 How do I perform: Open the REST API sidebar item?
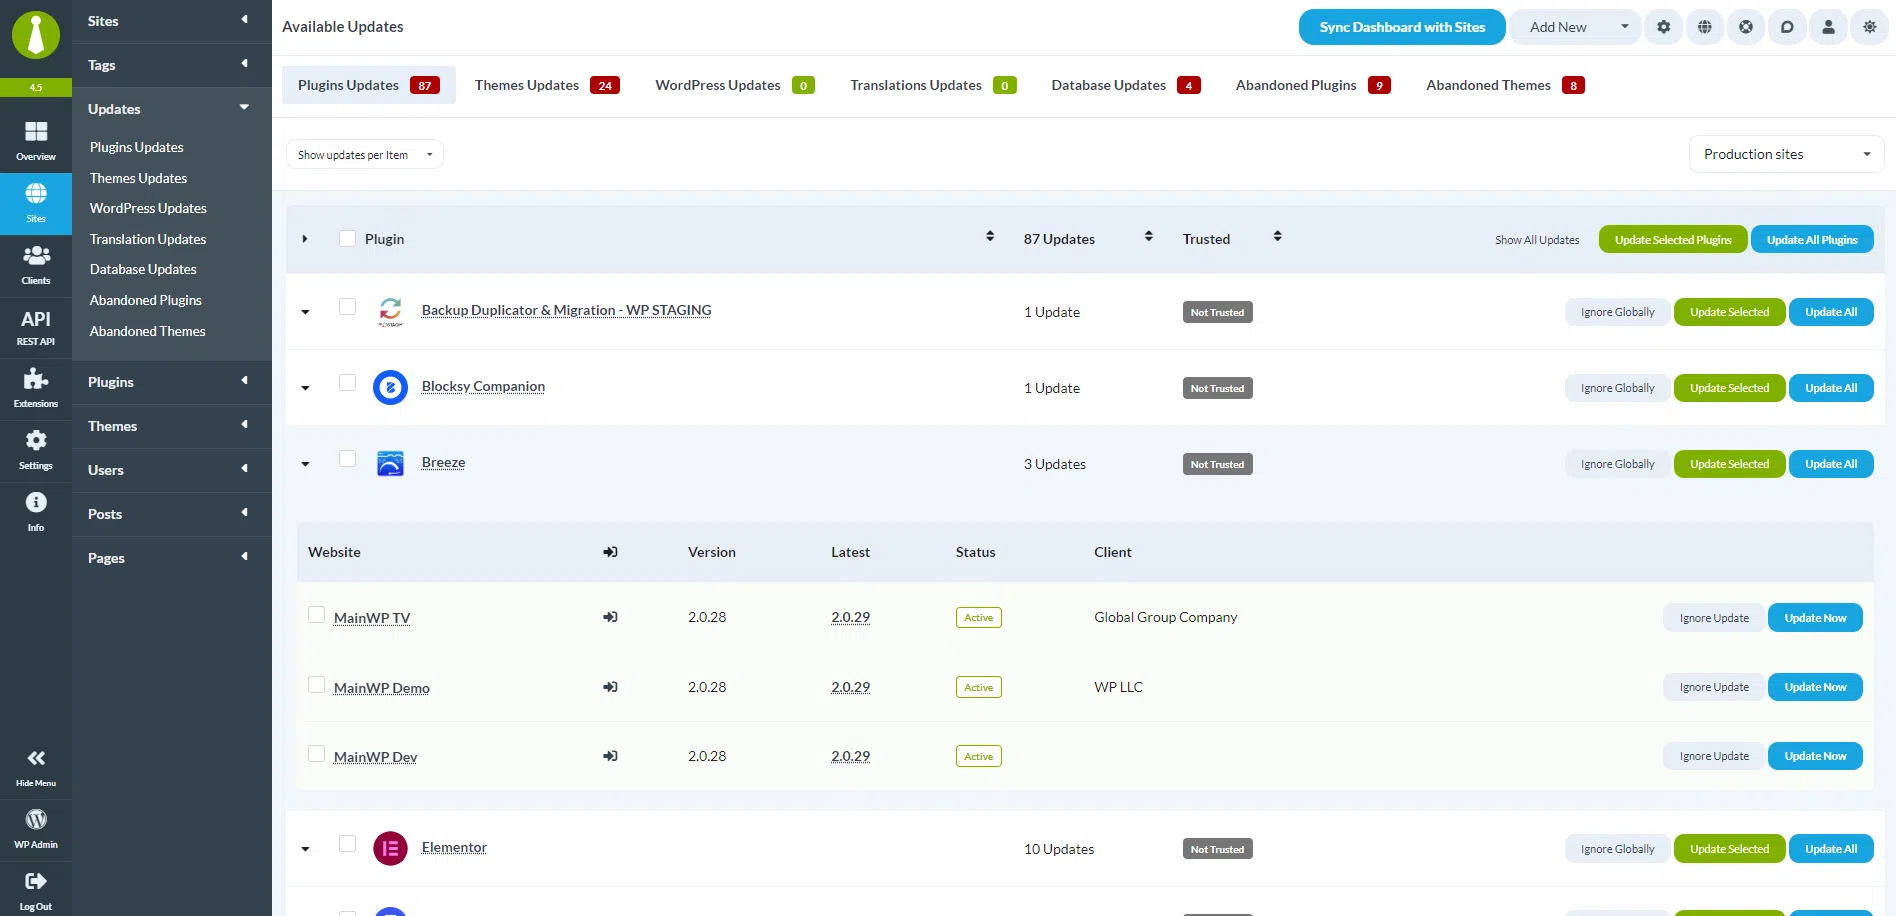[36, 327]
